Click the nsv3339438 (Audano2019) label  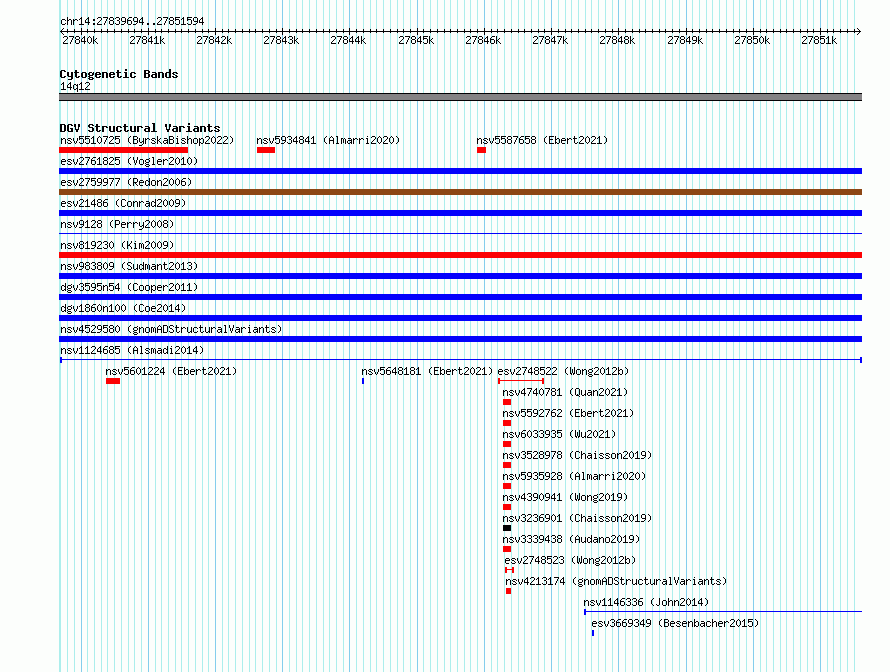[570, 539]
